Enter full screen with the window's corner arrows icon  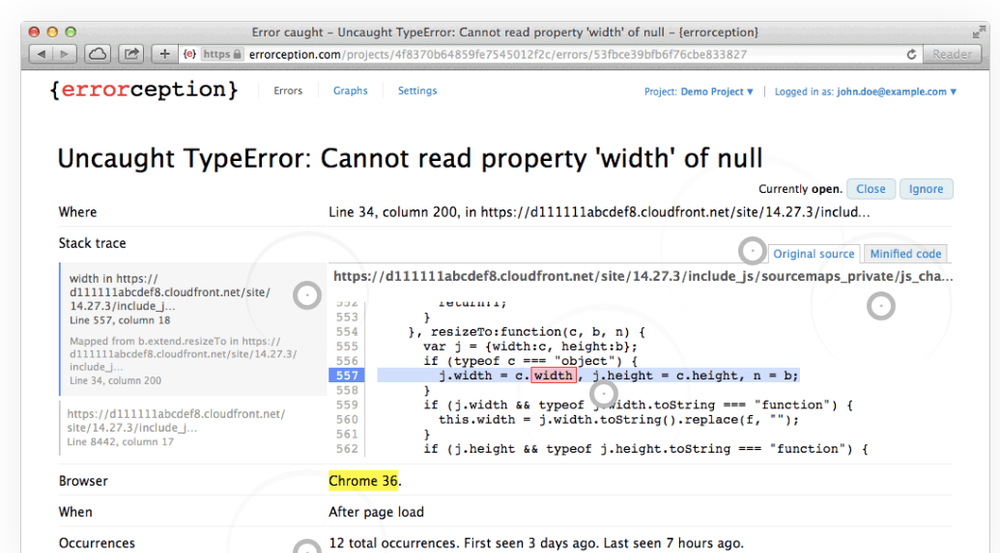[x=979, y=32]
